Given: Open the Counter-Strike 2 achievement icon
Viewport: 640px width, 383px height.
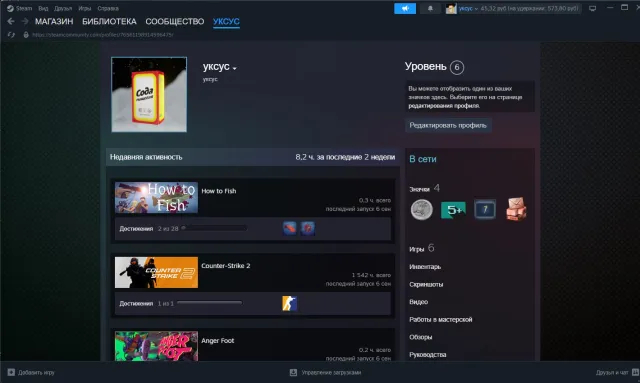Looking at the screenshot, I should click(x=289, y=303).
